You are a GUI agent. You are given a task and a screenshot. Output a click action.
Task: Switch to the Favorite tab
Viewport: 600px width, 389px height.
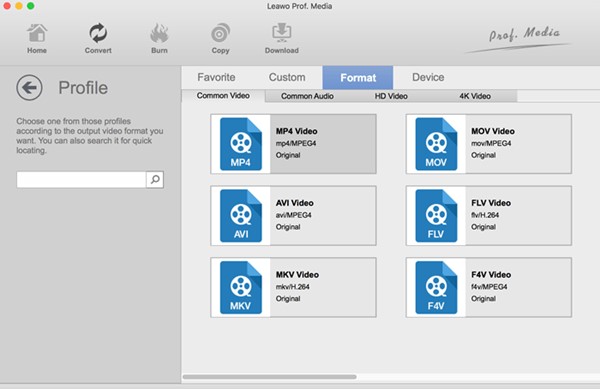216,77
